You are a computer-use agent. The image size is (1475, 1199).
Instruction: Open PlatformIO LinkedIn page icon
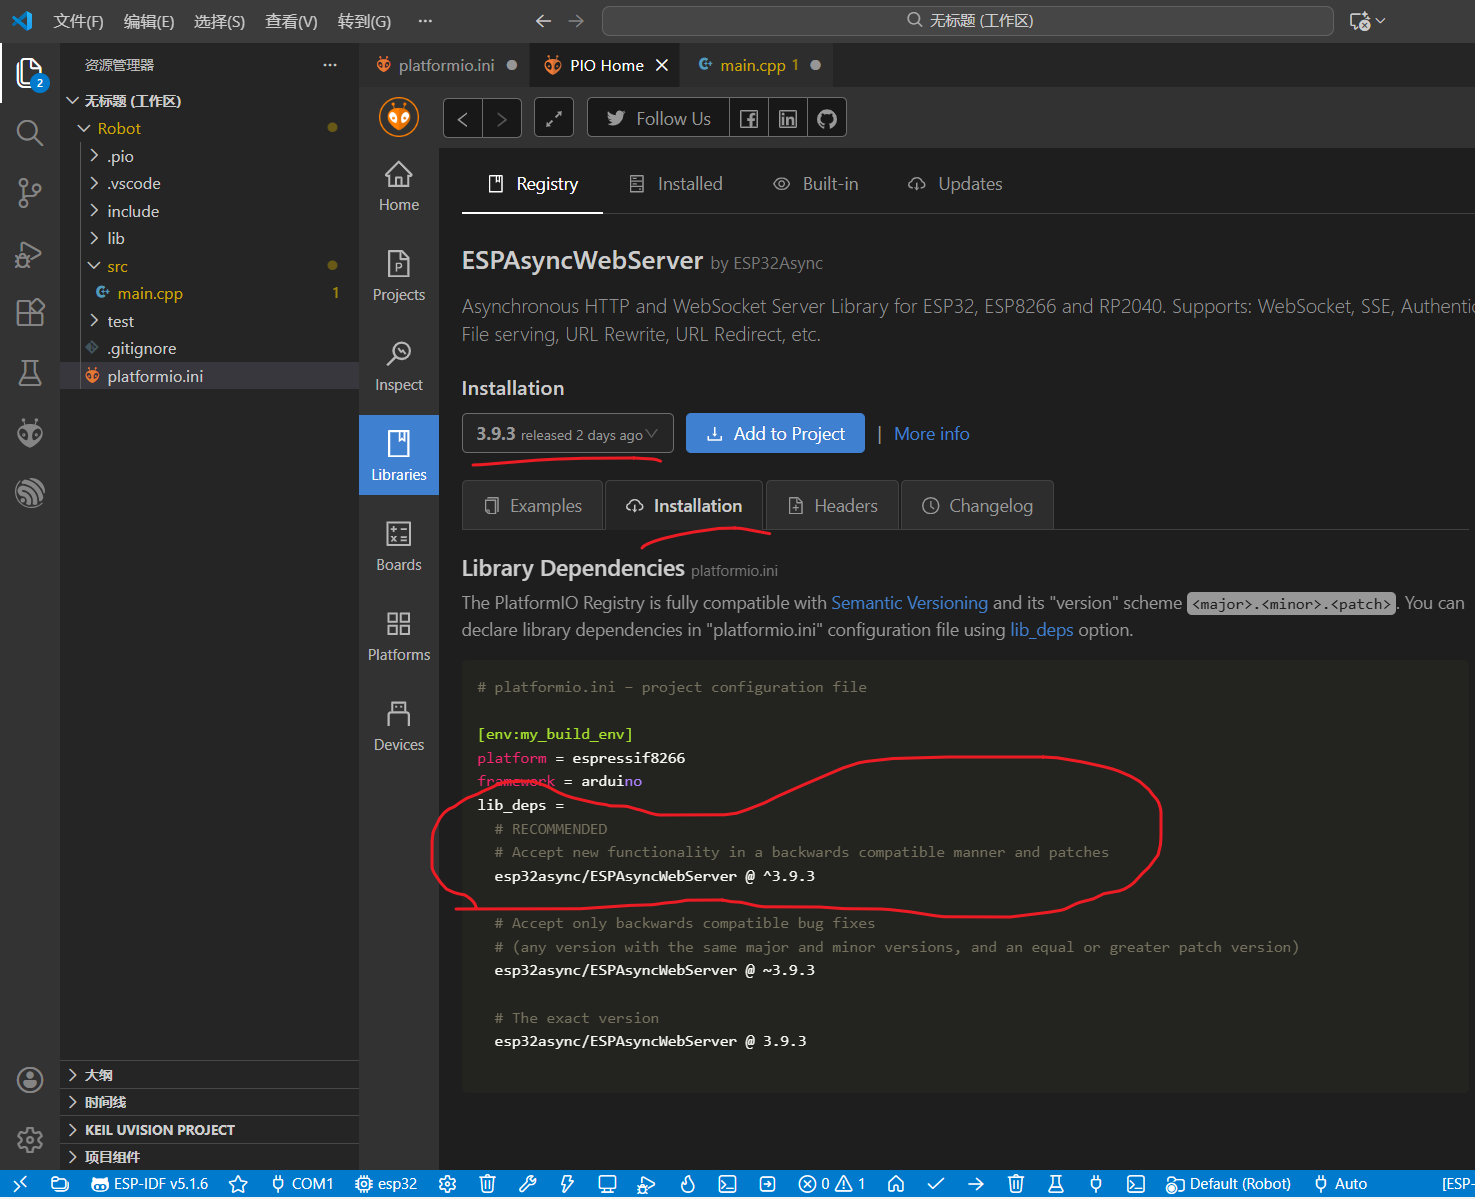tap(788, 118)
